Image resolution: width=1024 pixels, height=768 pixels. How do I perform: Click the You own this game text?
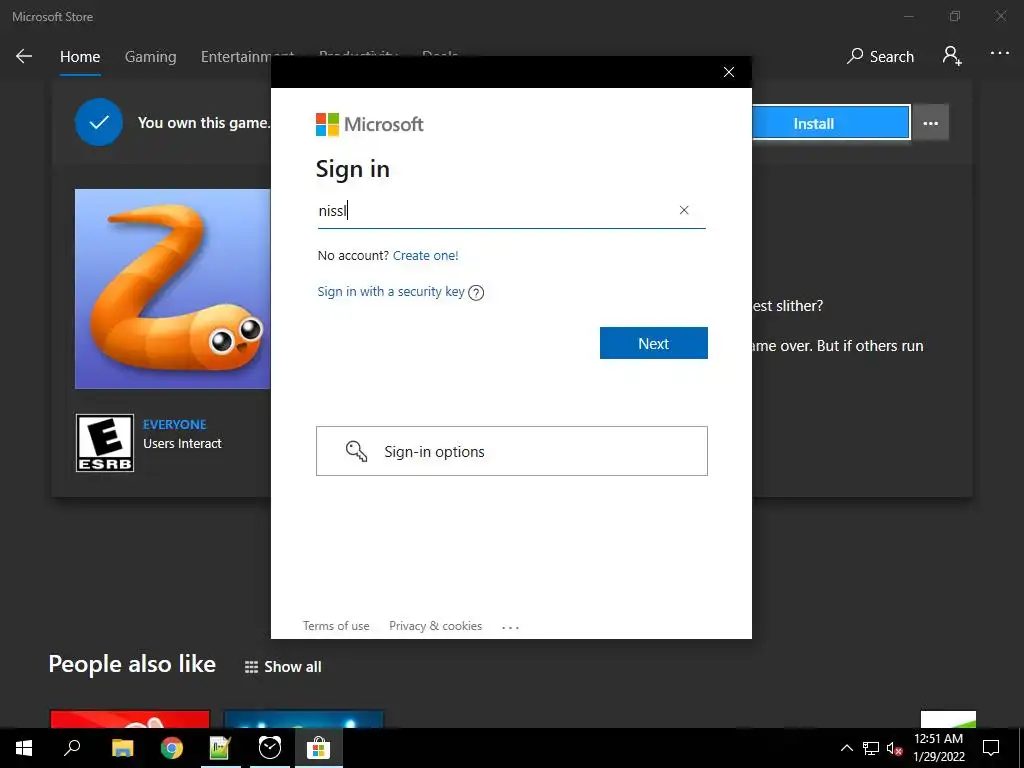[203, 123]
